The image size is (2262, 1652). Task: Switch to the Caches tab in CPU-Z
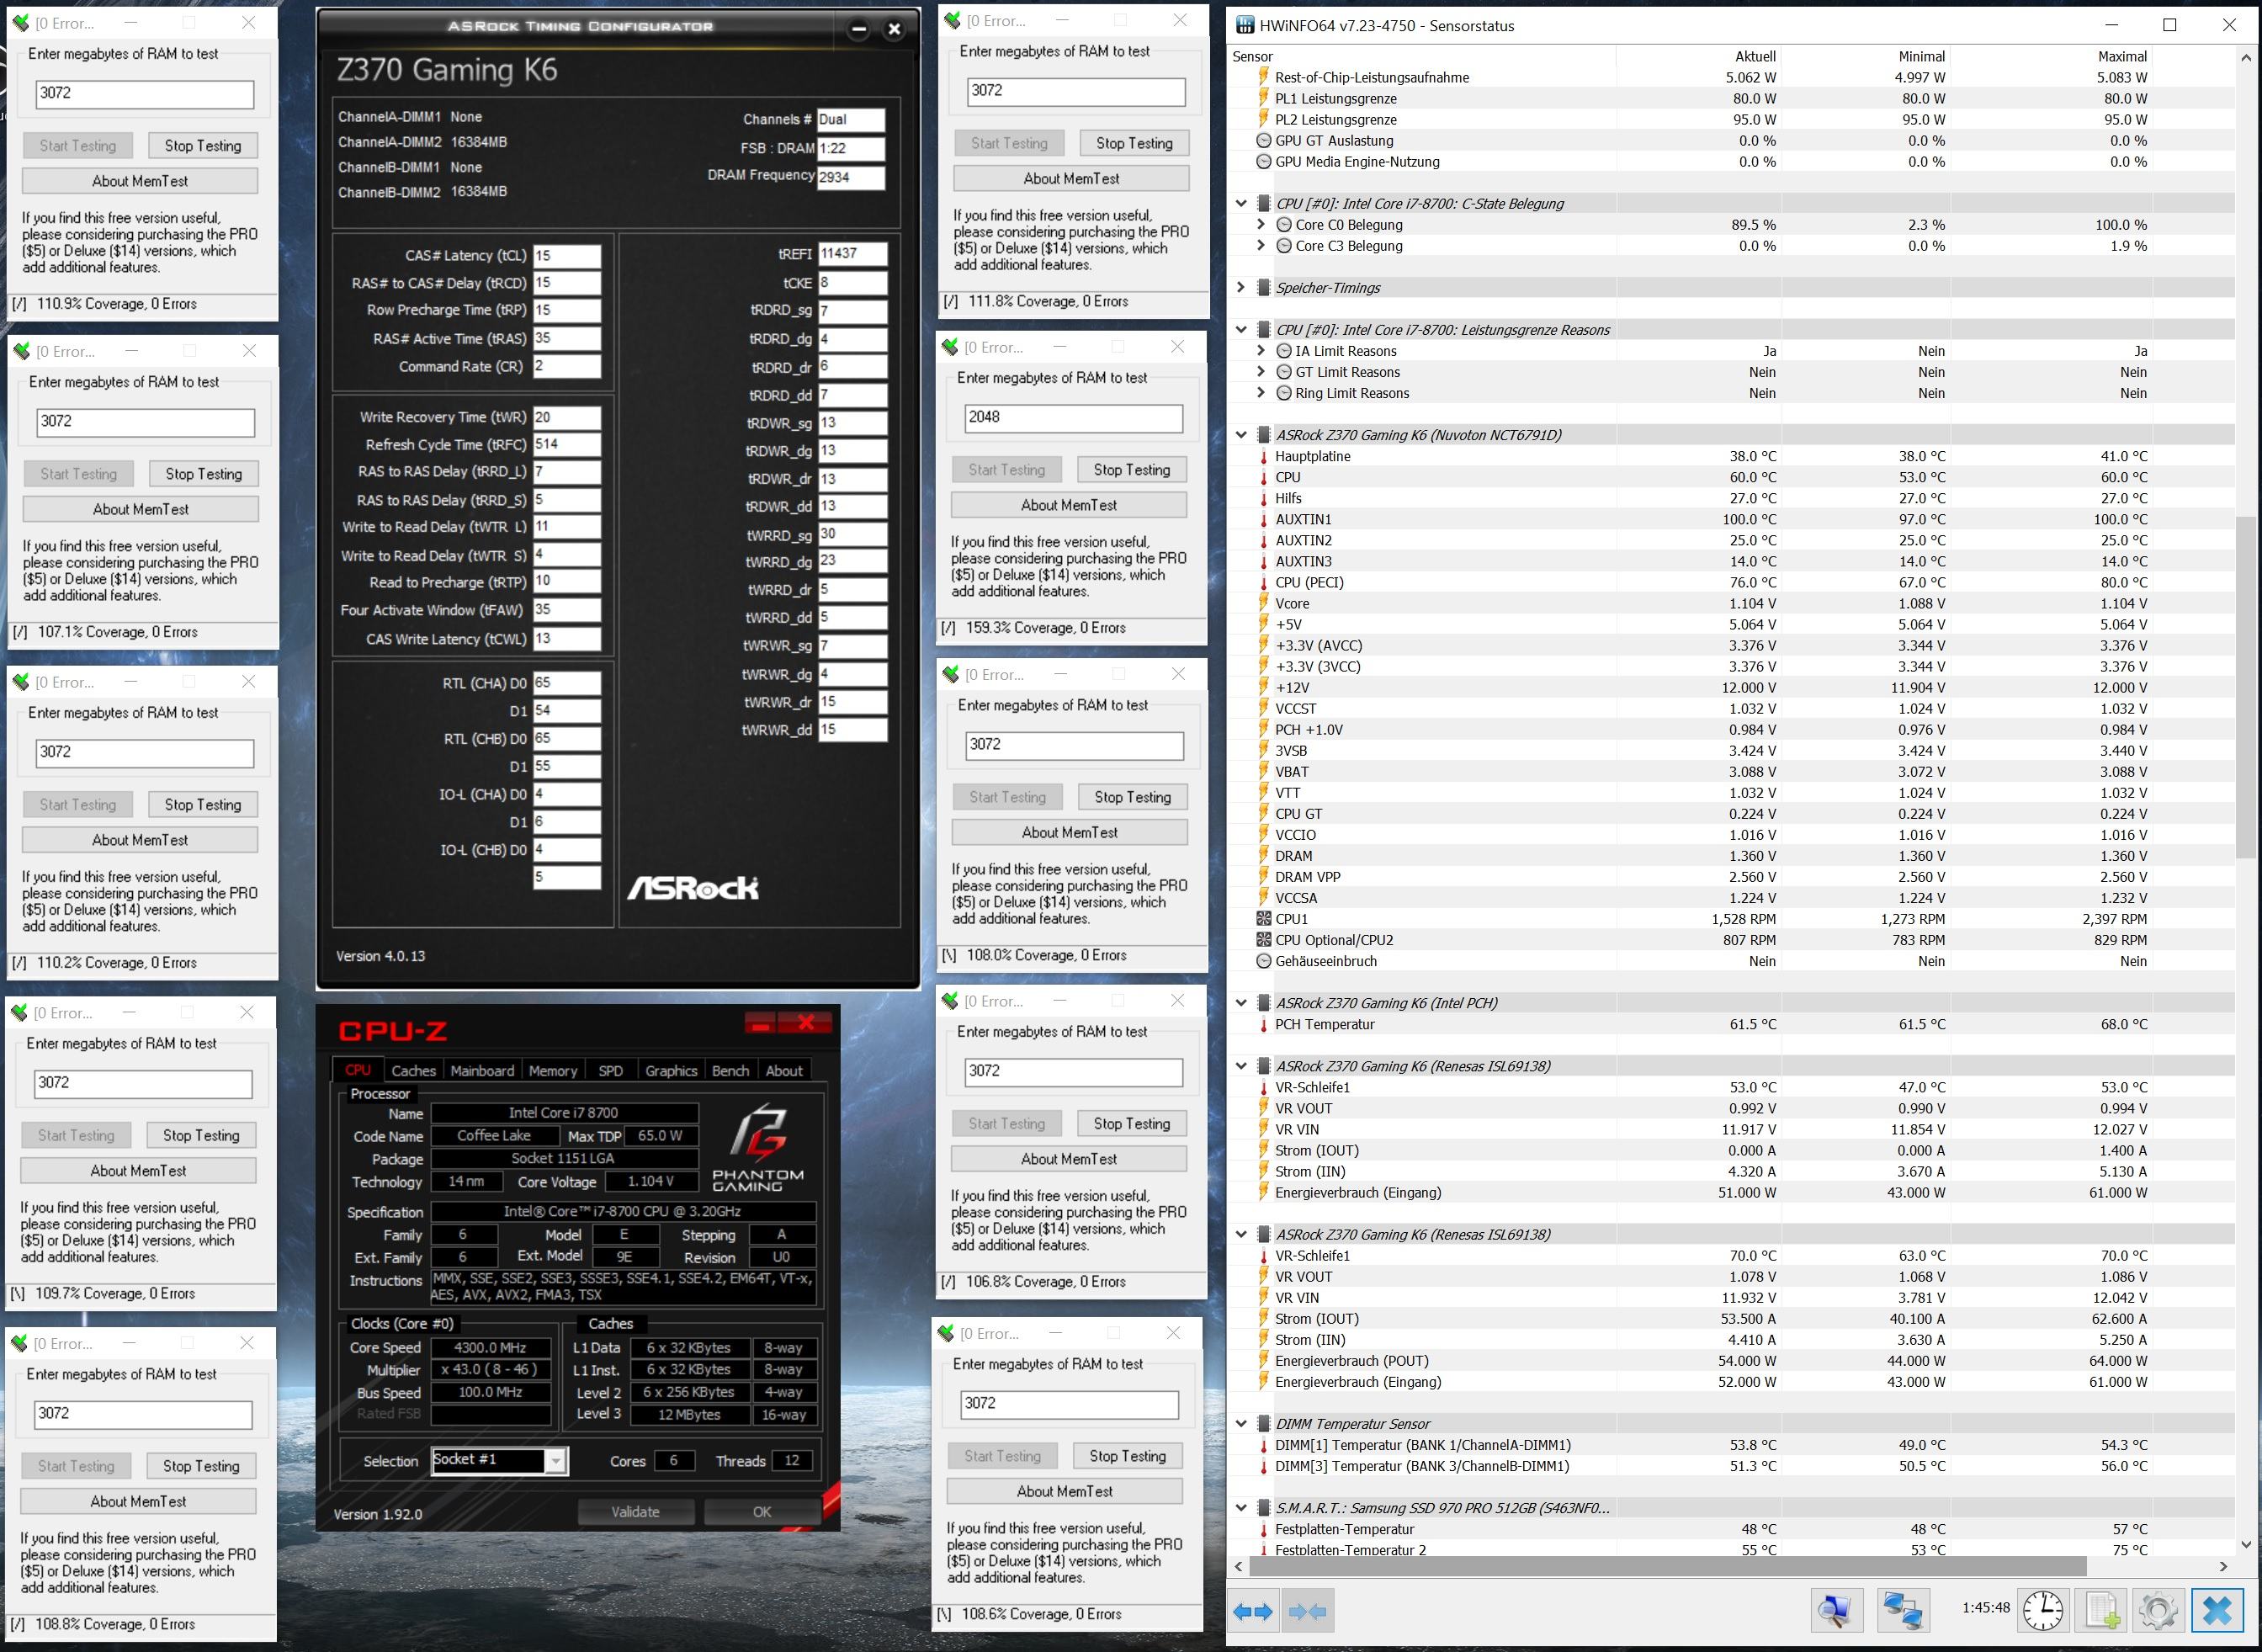pyautogui.click(x=413, y=1070)
